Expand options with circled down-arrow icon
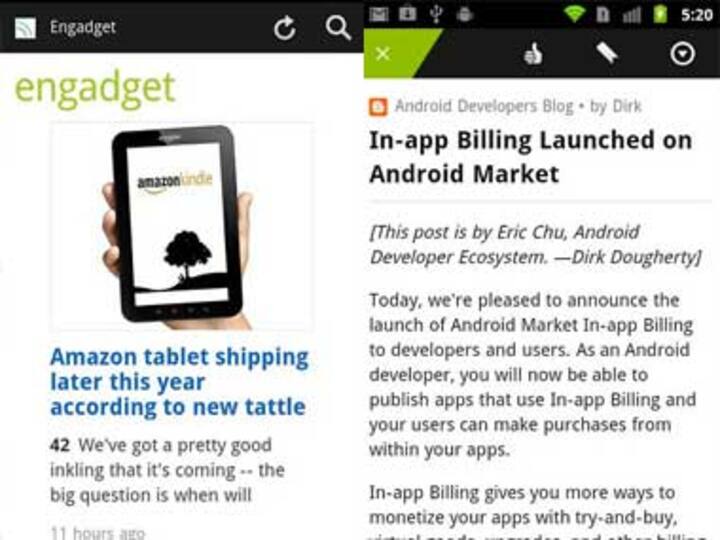Image resolution: width=720 pixels, height=540 pixels. [682, 54]
